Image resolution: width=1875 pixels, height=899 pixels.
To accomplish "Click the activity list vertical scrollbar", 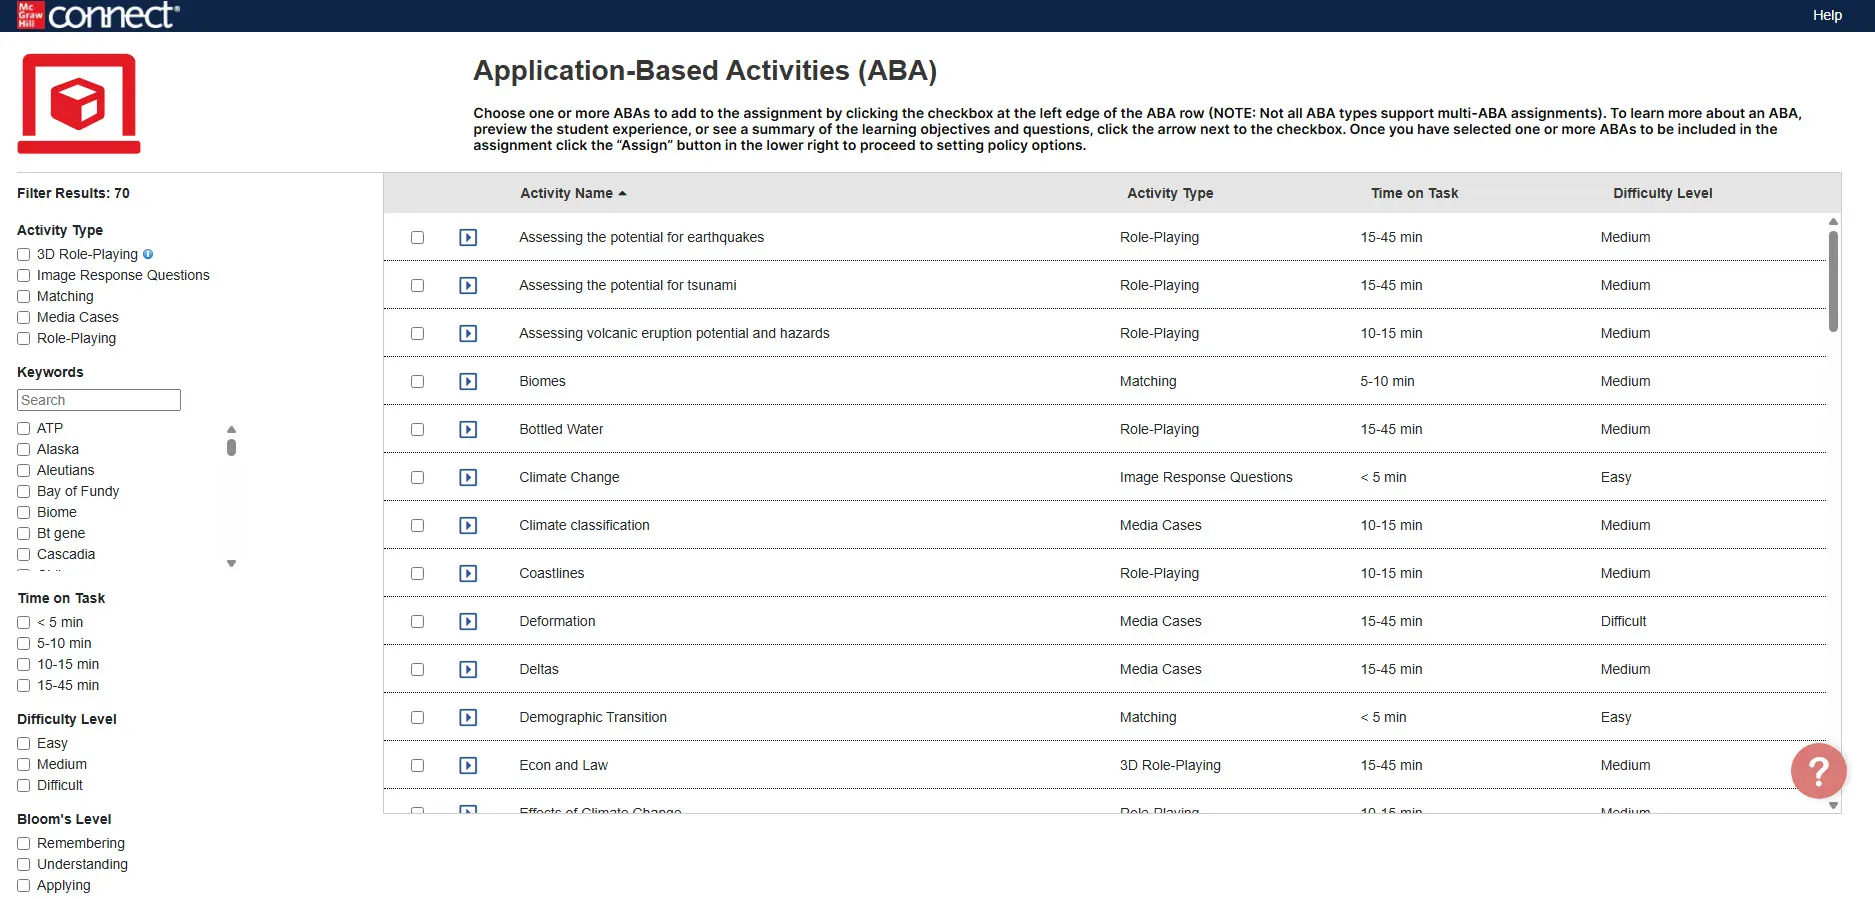I will [1833, 282].
